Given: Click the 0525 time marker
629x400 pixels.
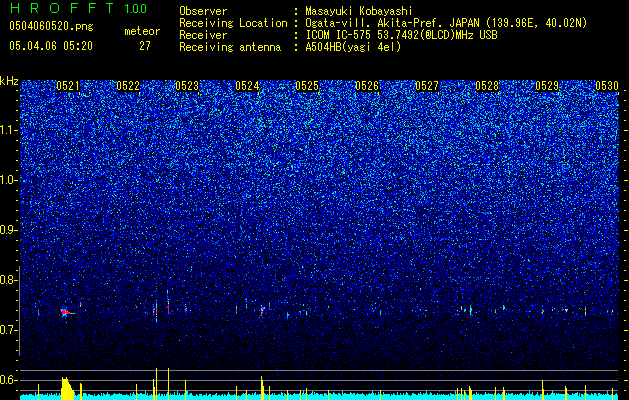Looking at the screenshot, I should 307,86.
